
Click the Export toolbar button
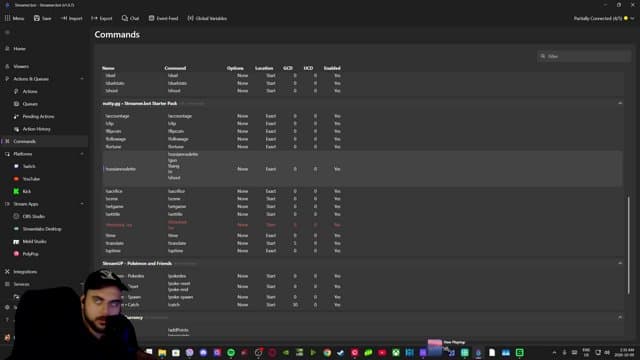pos(102,18)
